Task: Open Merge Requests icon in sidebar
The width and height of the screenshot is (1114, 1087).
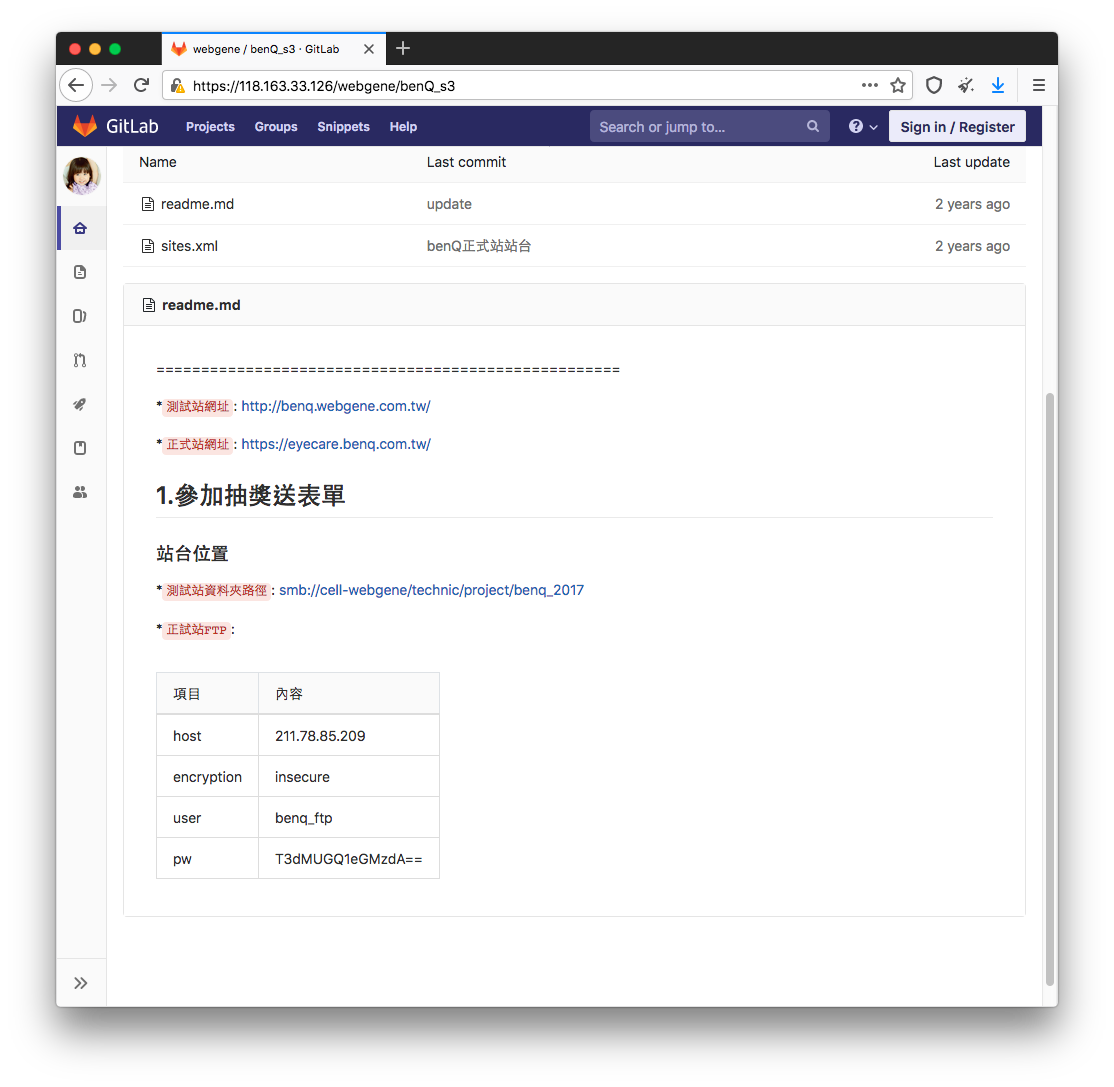Action: pos(80,360)
